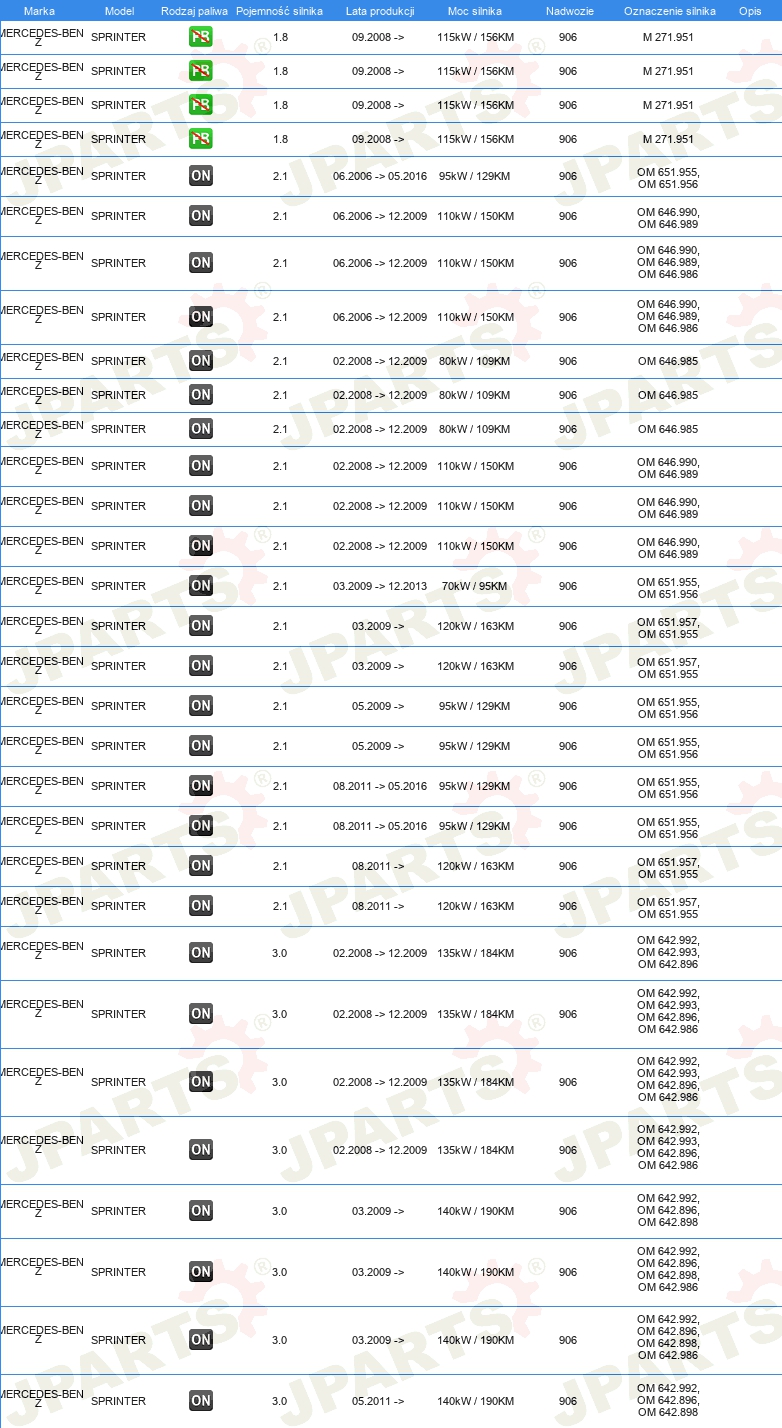Click the Nadwozie column header
The width and height of the screenshot is (782, 1428).
click(569, 11)
